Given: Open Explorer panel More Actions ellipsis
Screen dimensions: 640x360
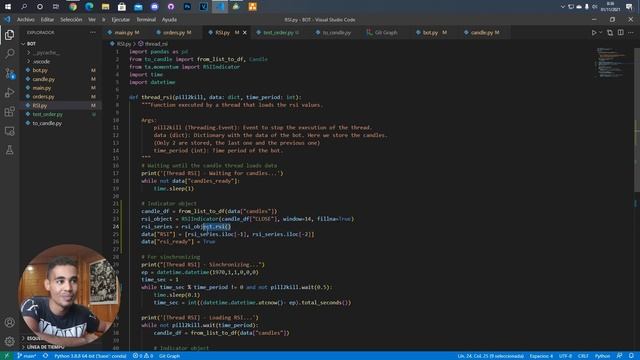Looking at the screenshot, I should click(93, 32).
